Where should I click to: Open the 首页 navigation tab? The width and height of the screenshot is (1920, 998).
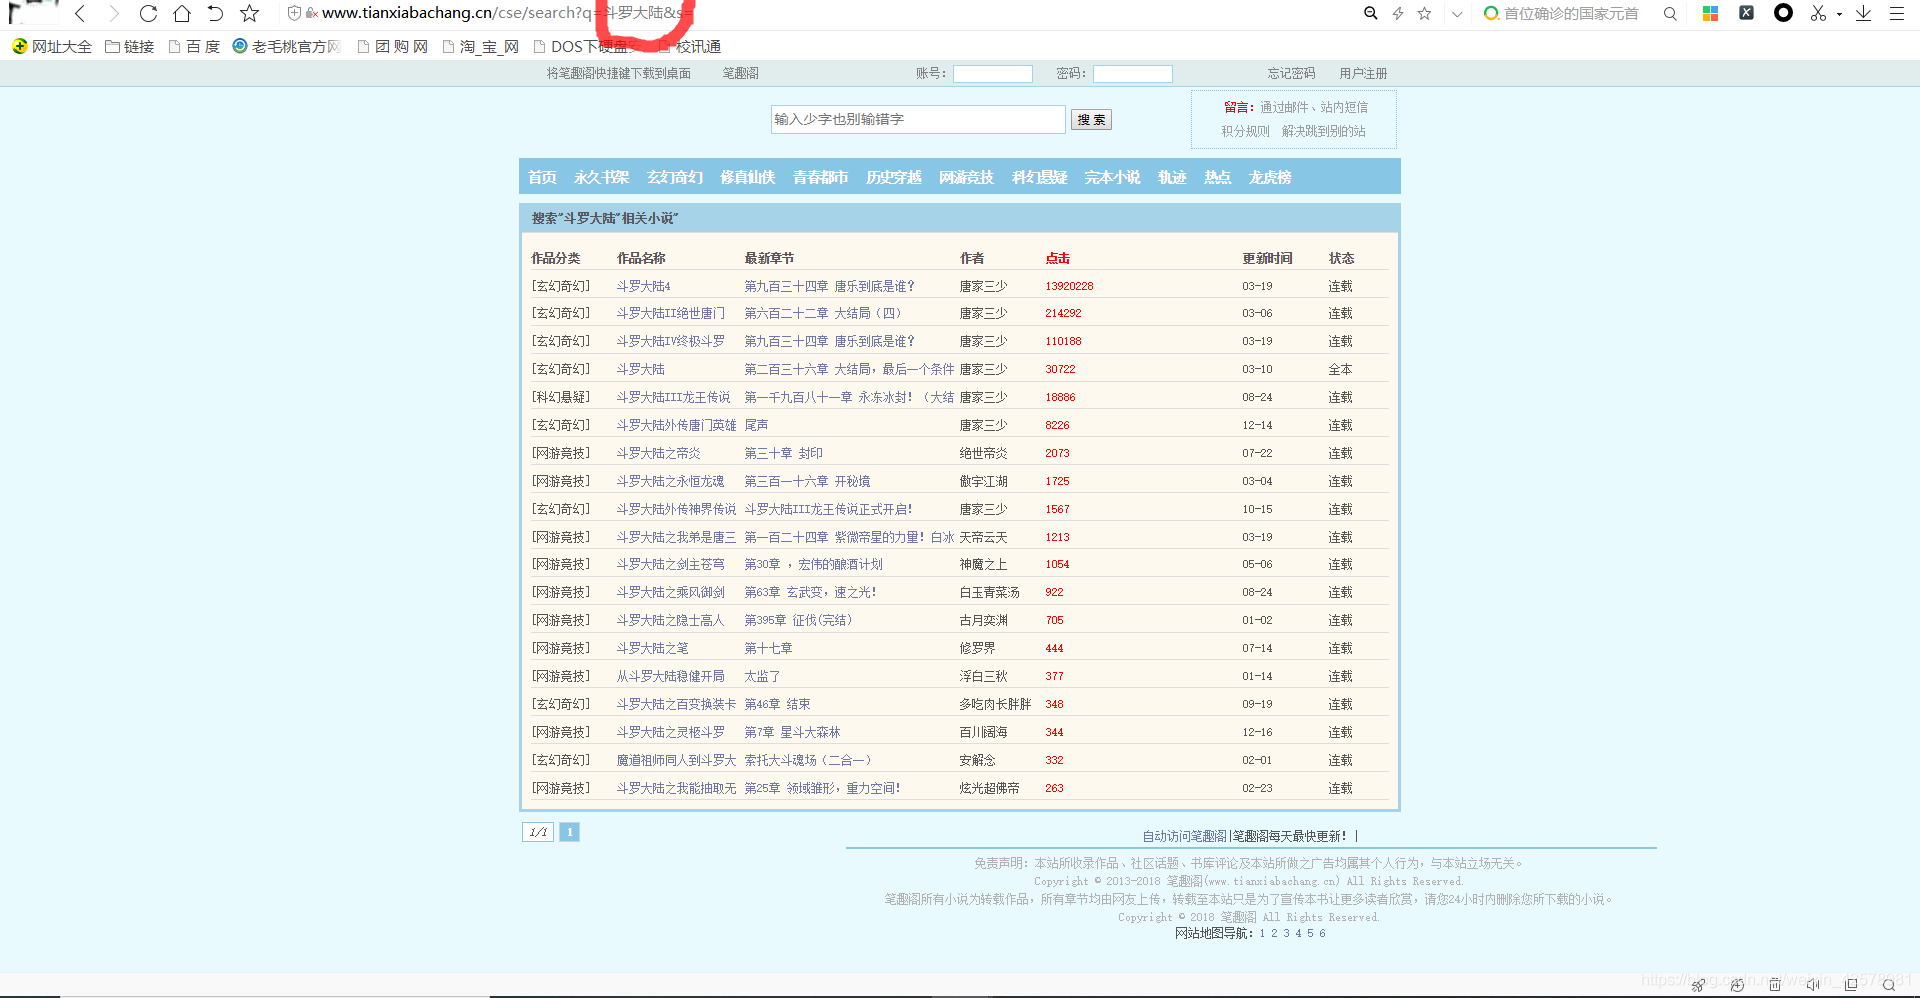tap(542, 177)
